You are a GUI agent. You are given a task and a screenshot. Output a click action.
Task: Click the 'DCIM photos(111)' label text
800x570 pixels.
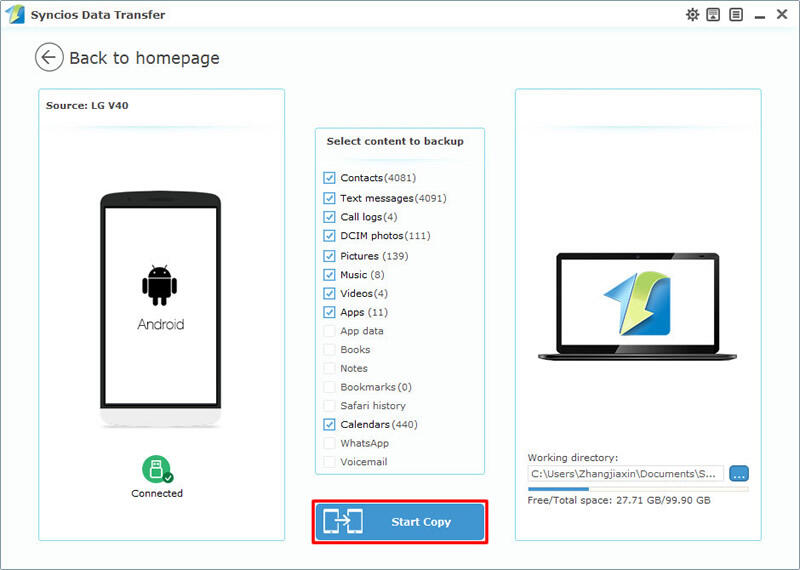pyautogui.click(x=385, y=236)
